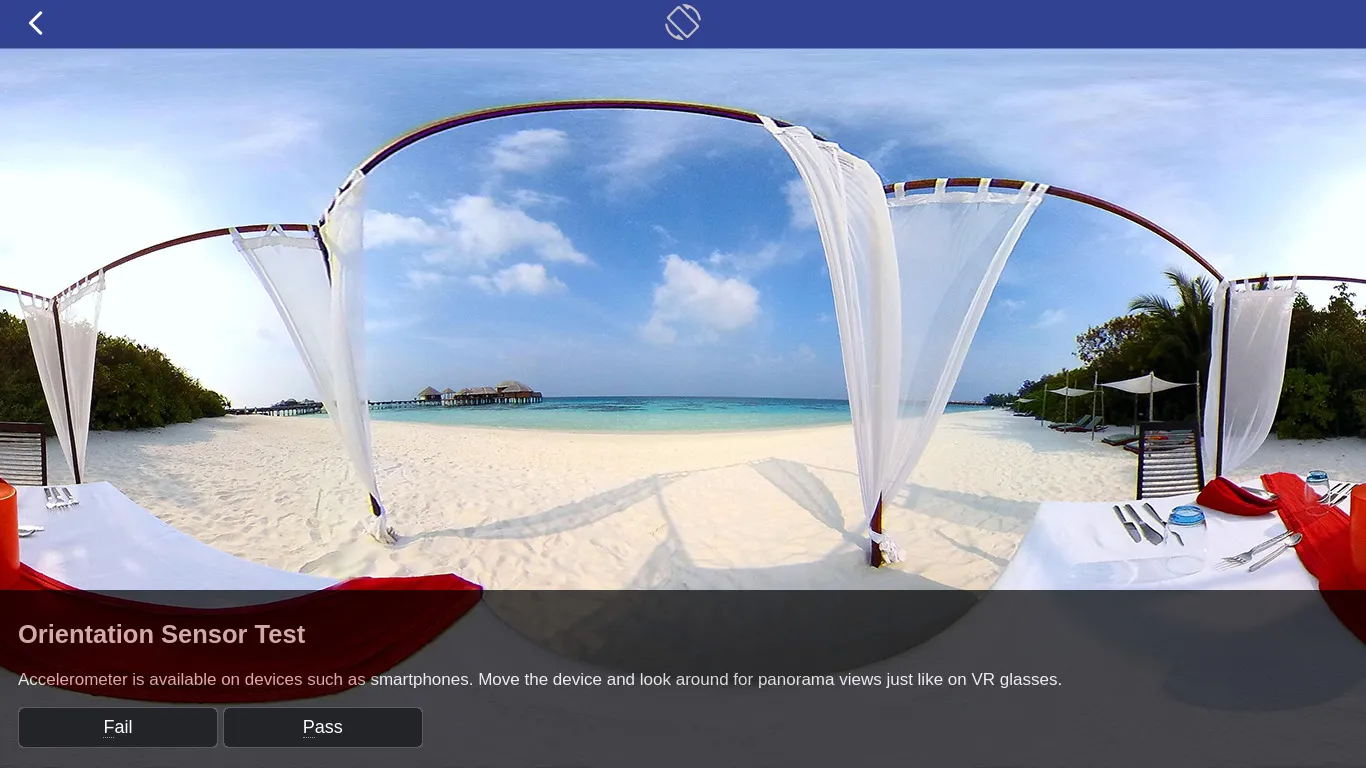Click the Orientation Sensor Test heading
The image size is (1366, 768).
pos(161,634)
